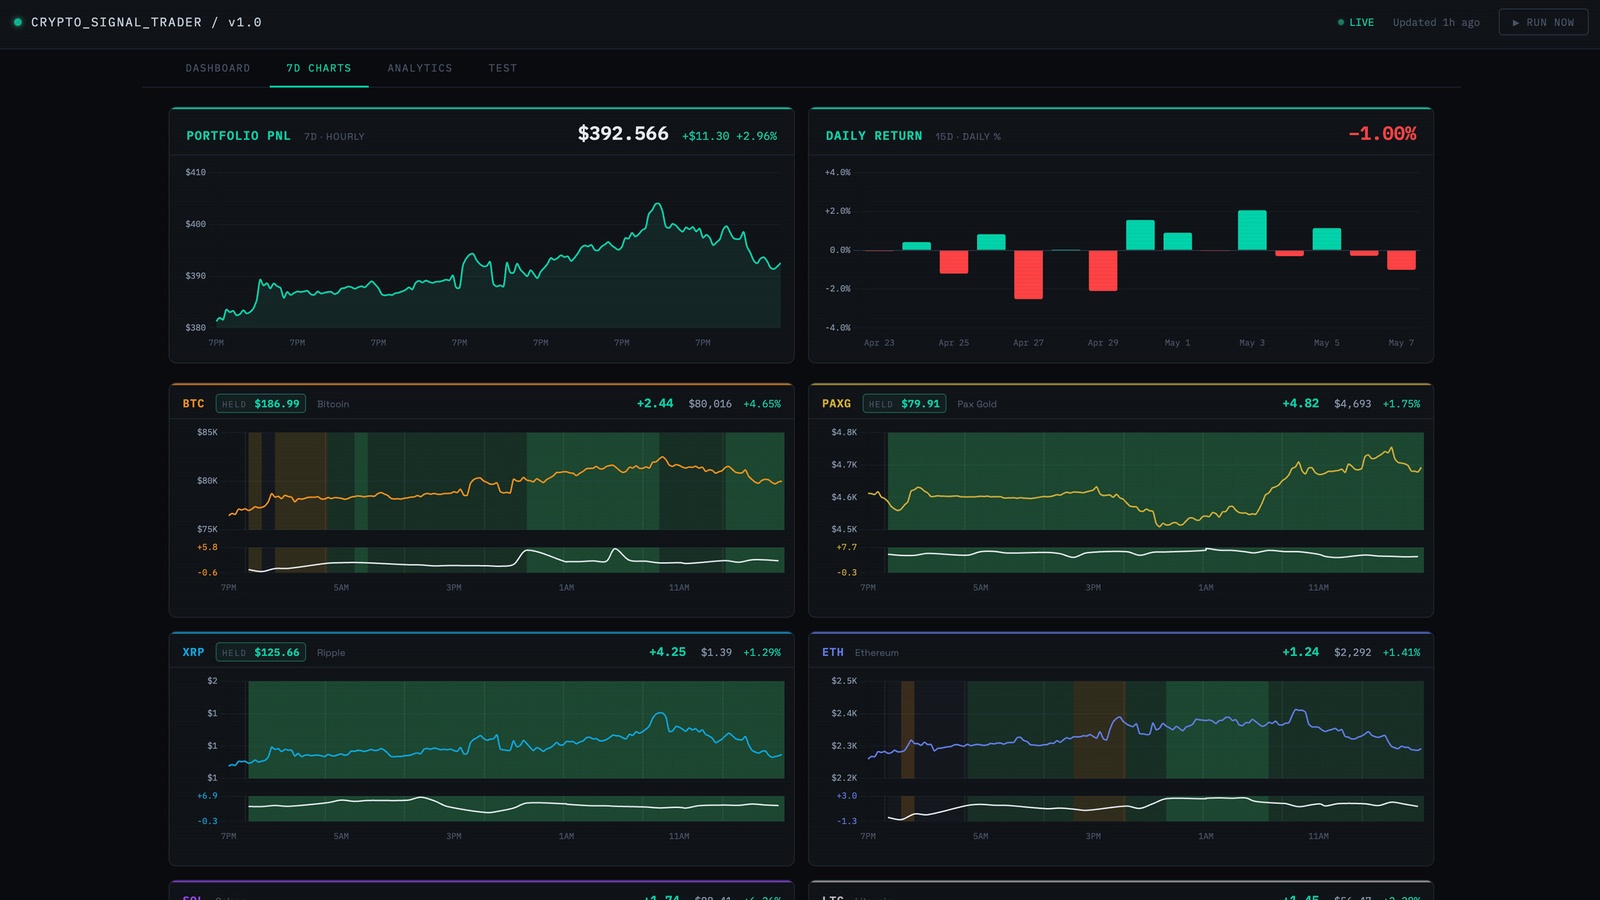The height and width of the screenshot is (900, 1600).
Task: Click the $410 axis label on portfolio chart
Action: [x=196, y=172]
